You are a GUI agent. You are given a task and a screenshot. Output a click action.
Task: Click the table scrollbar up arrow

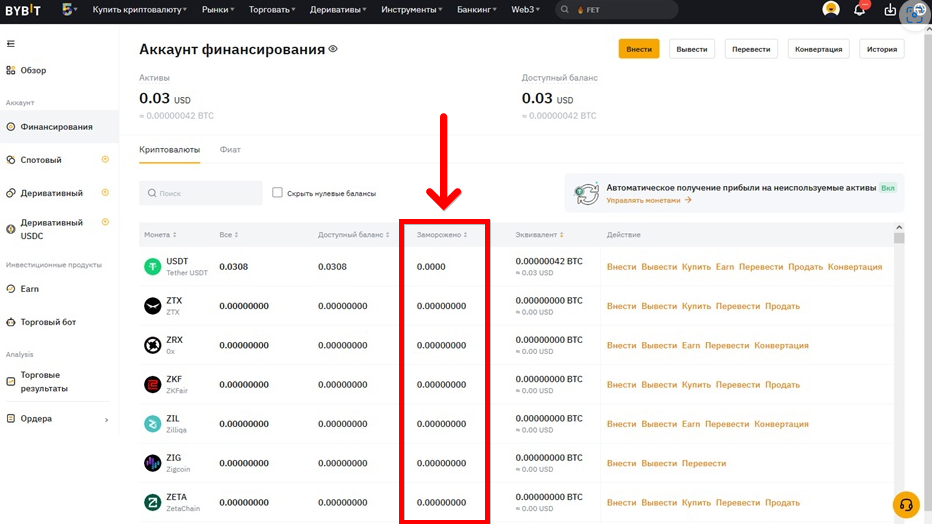899,227
